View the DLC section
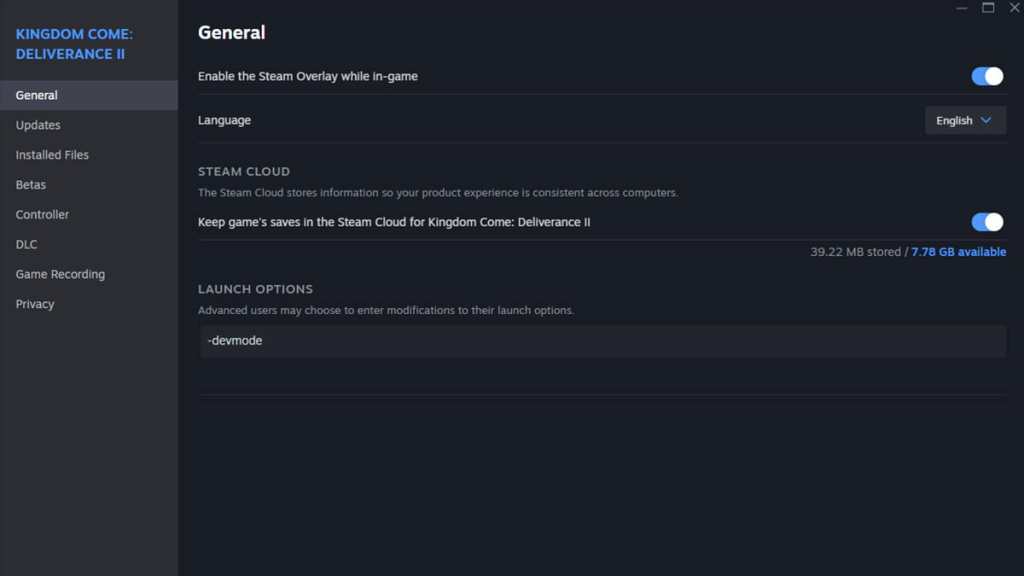Image resolution: width=1024 pixels, height=576 pixels. click(x=26, y=244)
